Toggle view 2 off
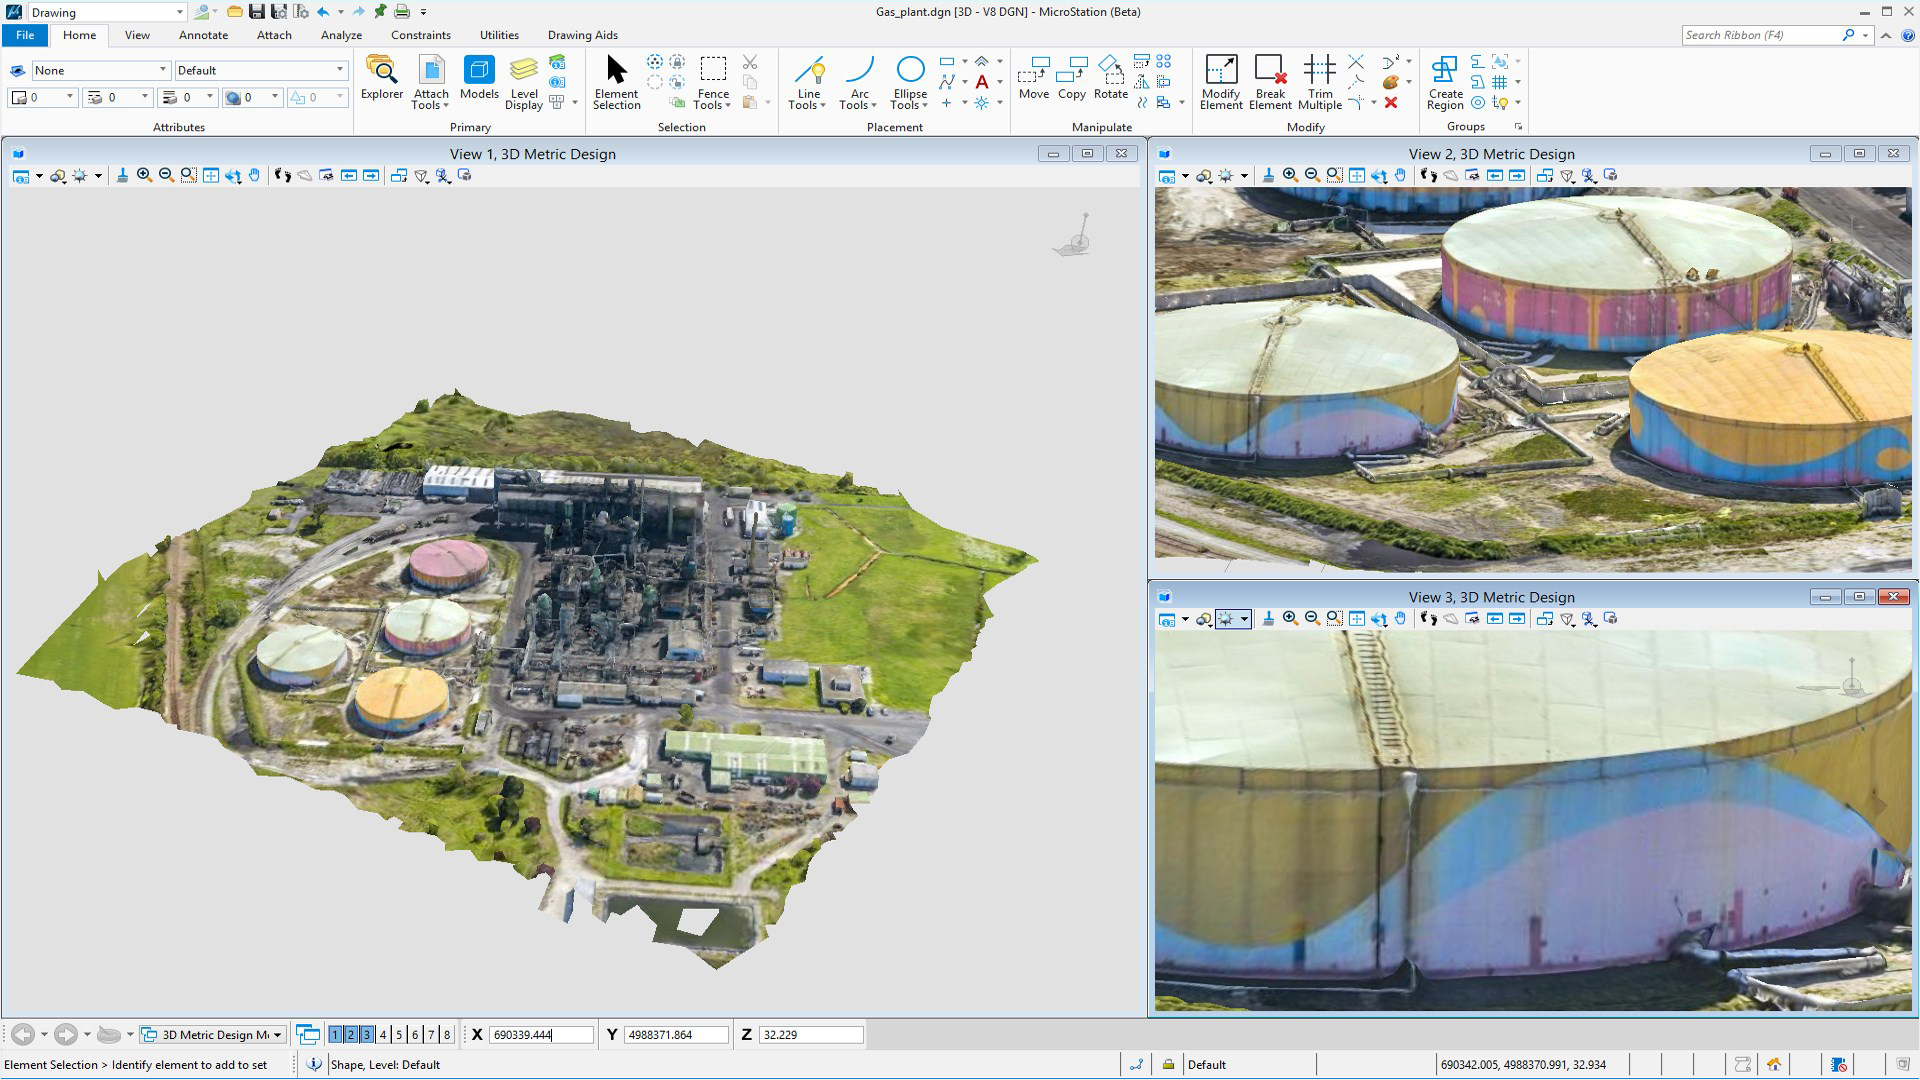 tap(351, 1035)
